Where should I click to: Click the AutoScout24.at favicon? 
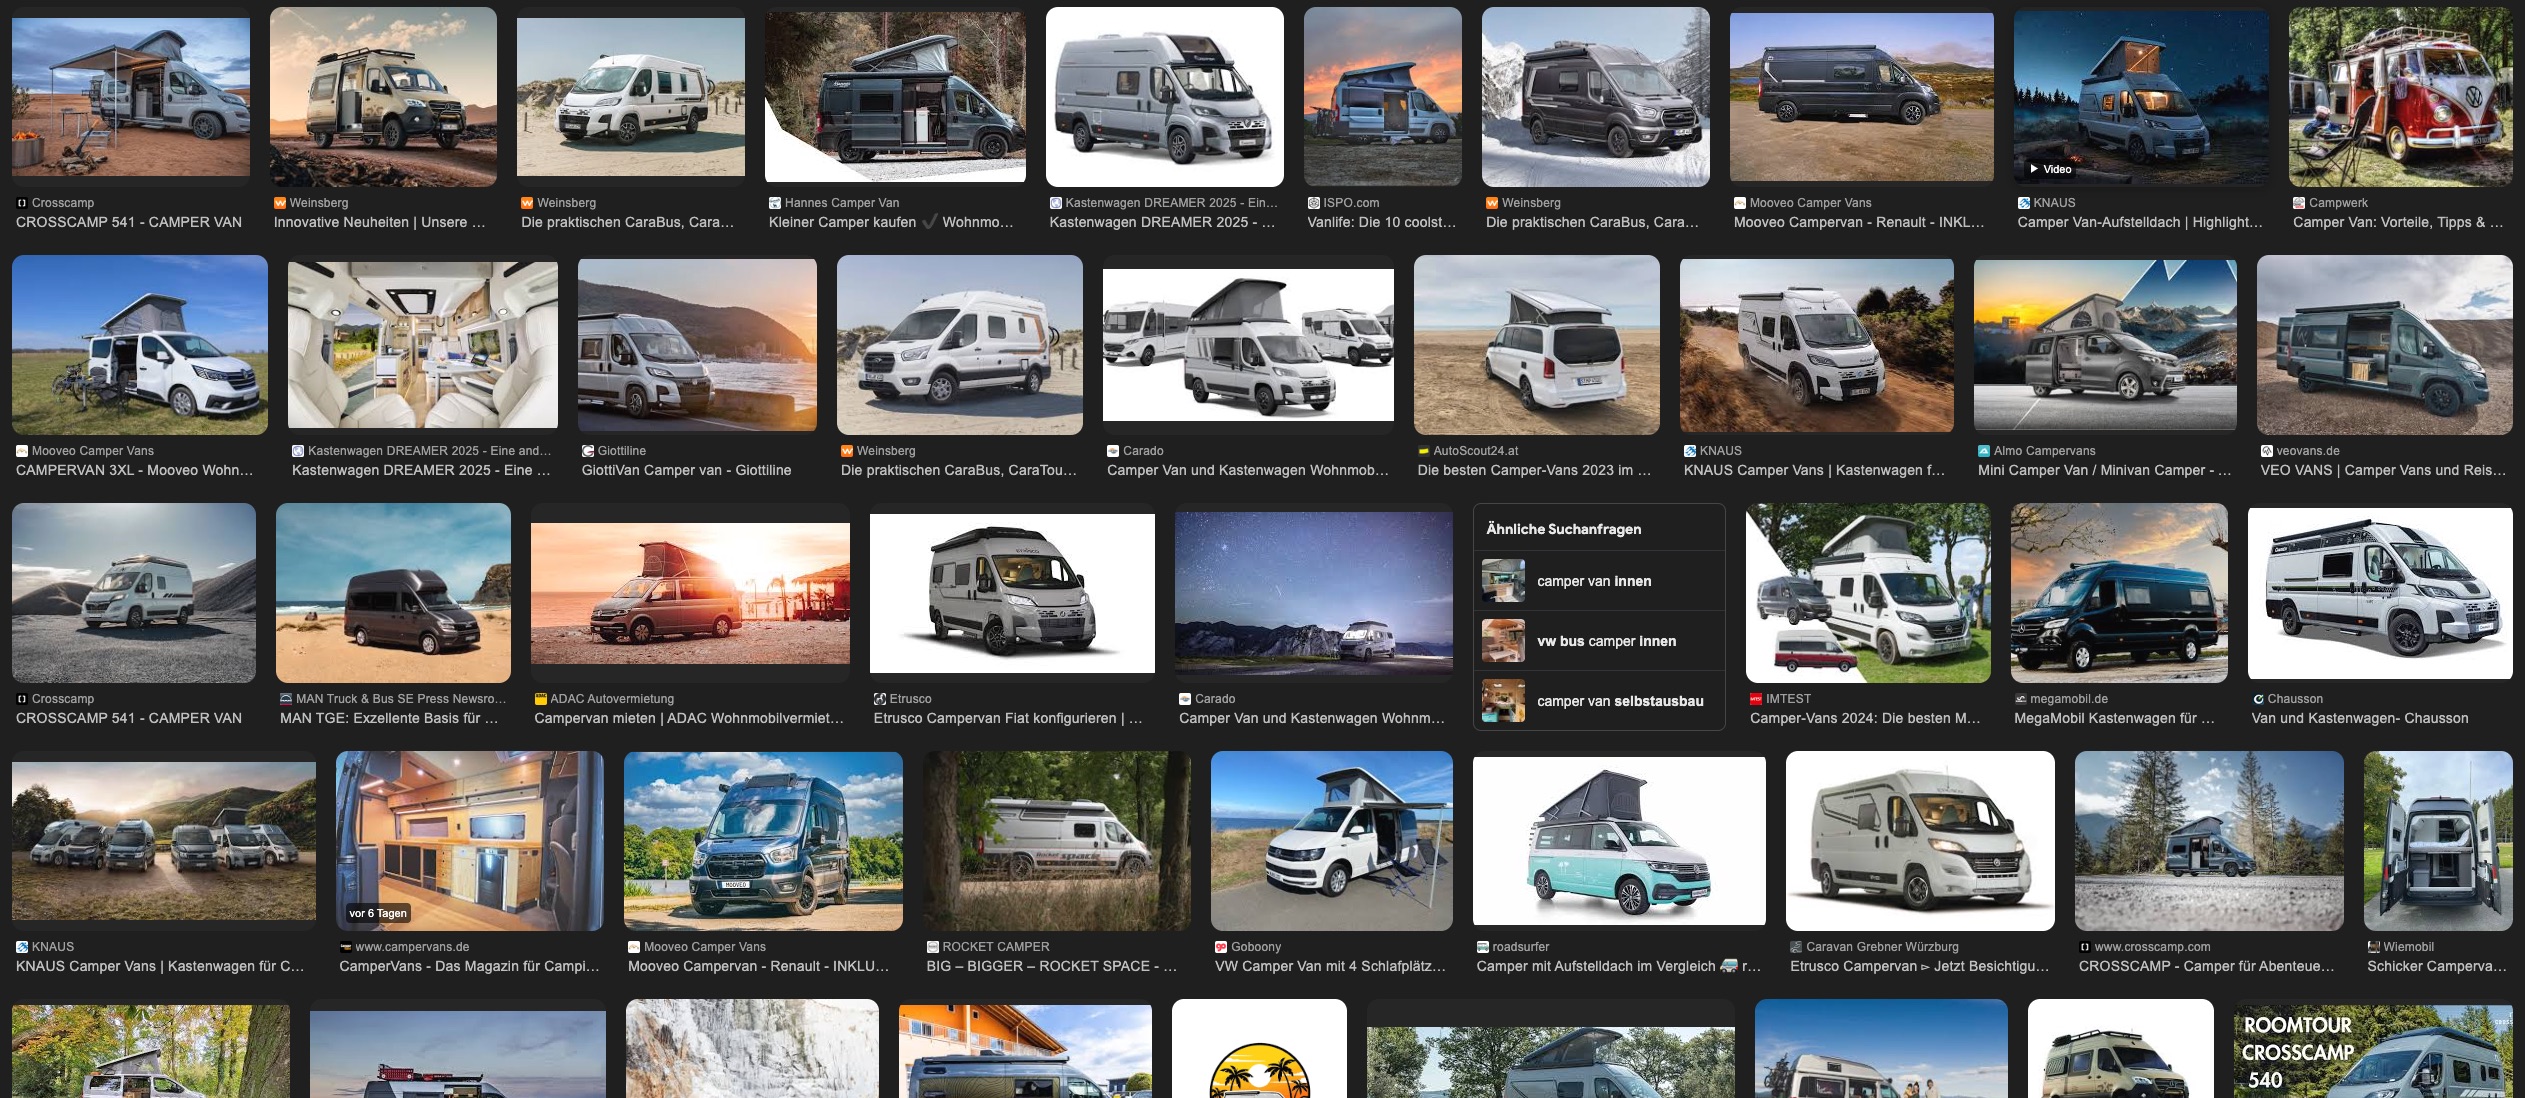pos(1423,451)
